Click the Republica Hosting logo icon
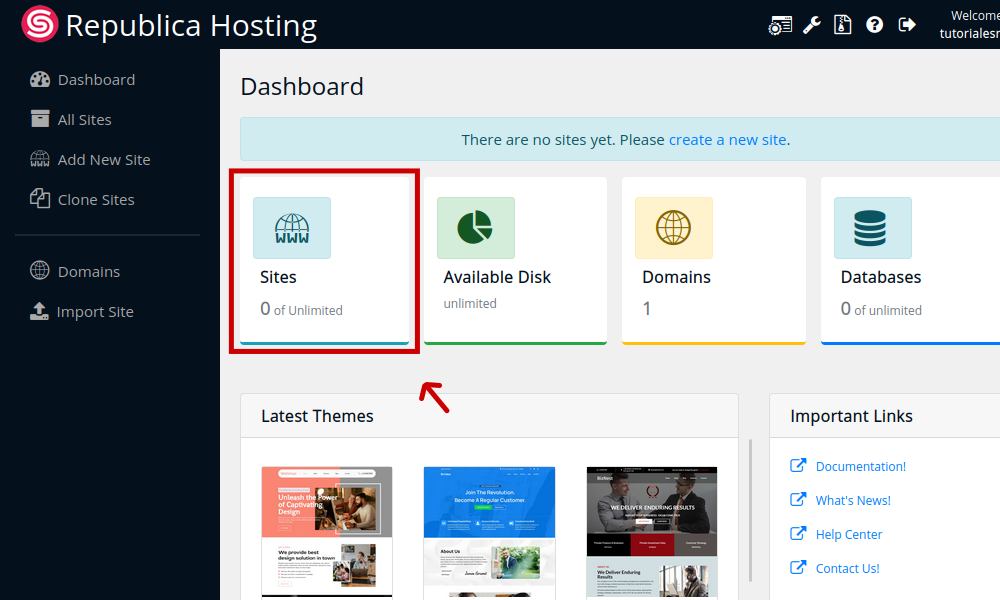The width and height of the screenshot is (1000, 600). (x=40, y=24)
